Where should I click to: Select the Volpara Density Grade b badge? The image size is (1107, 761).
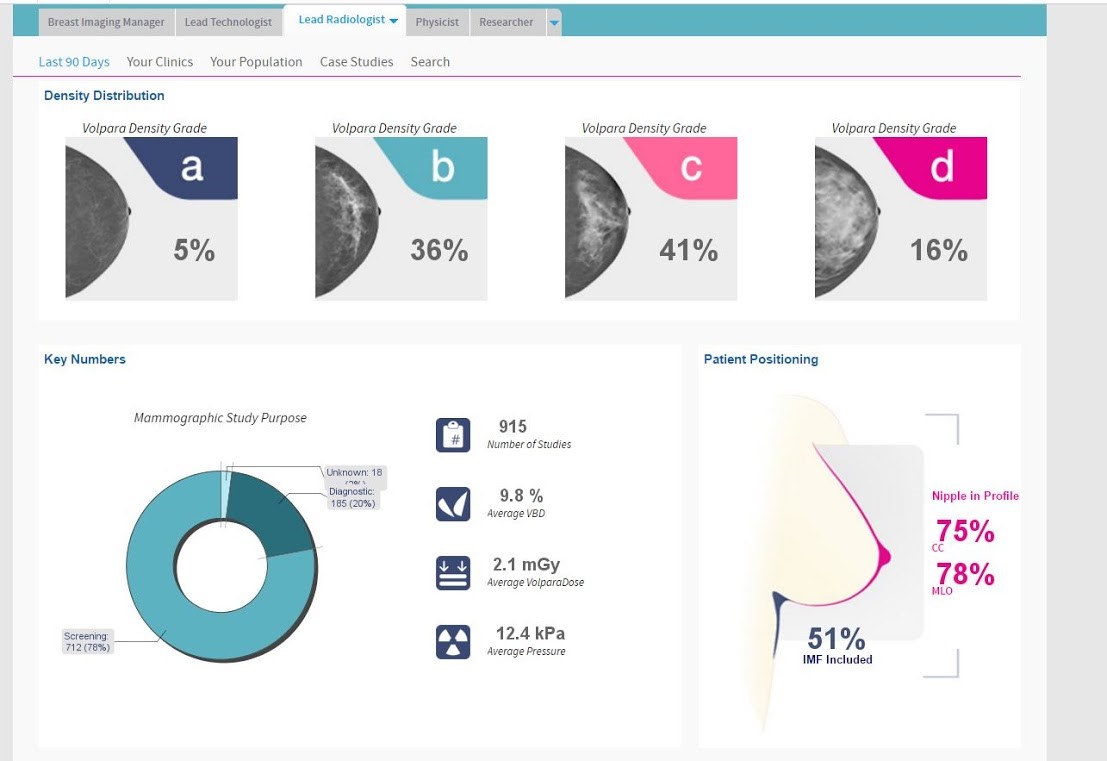[442, 167]
